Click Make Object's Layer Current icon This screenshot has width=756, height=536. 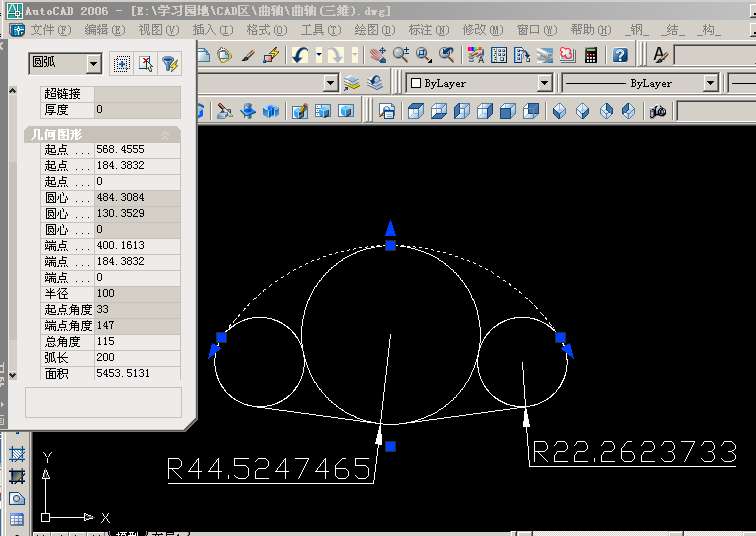352,83
